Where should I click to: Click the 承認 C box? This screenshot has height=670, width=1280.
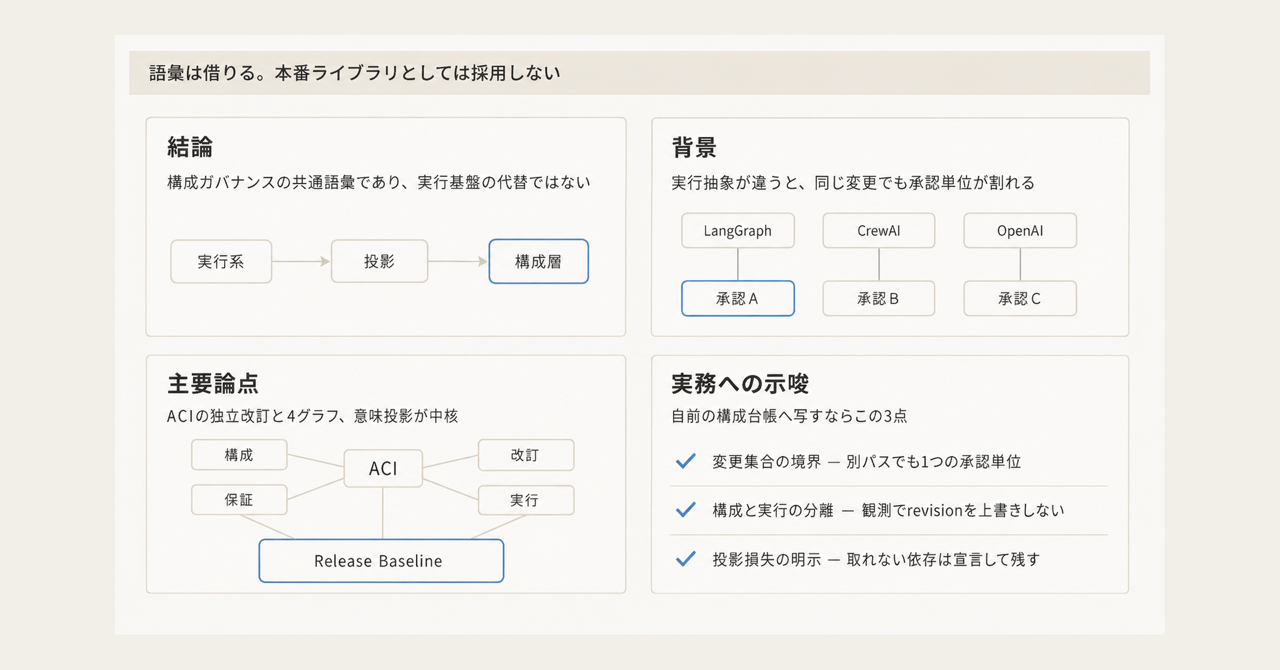[1020, 298]
